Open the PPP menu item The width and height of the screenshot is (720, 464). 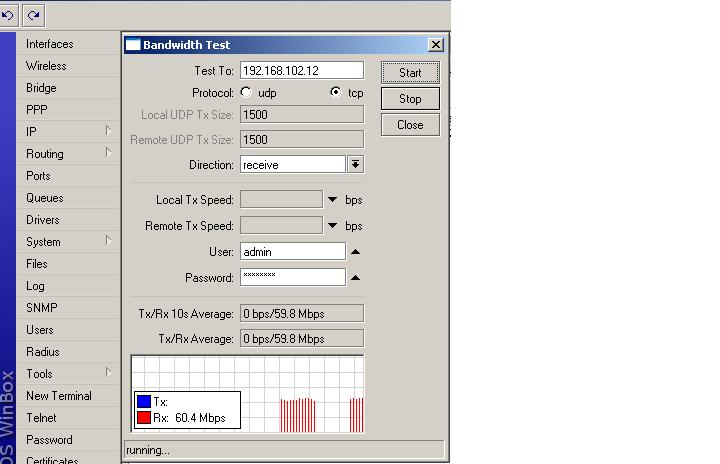[x=68, y=110]
